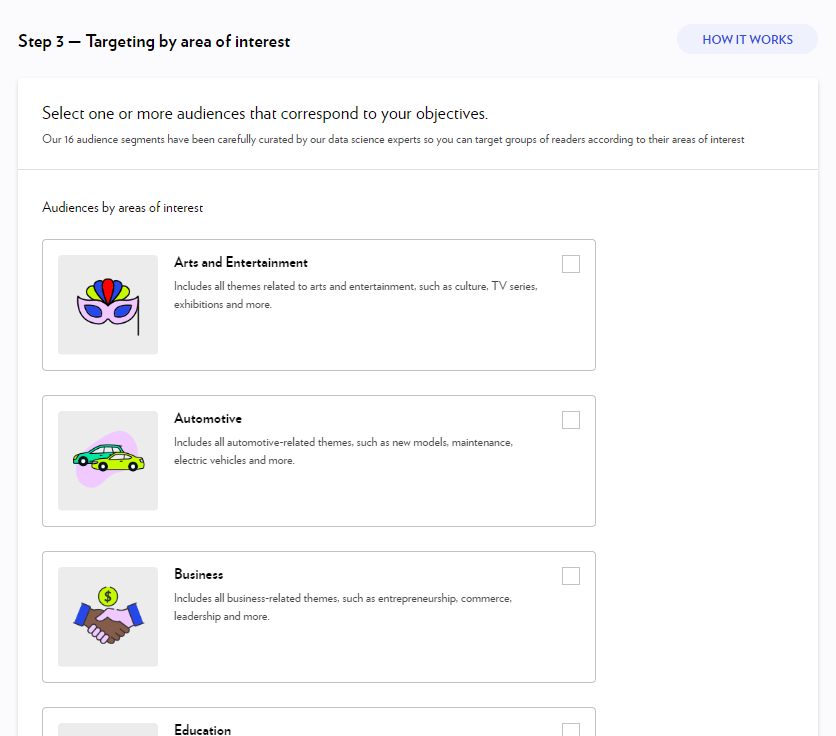Click the Automotive description about electric vehicles
Viewport: 836px width, 736px height.
point(343,451)
